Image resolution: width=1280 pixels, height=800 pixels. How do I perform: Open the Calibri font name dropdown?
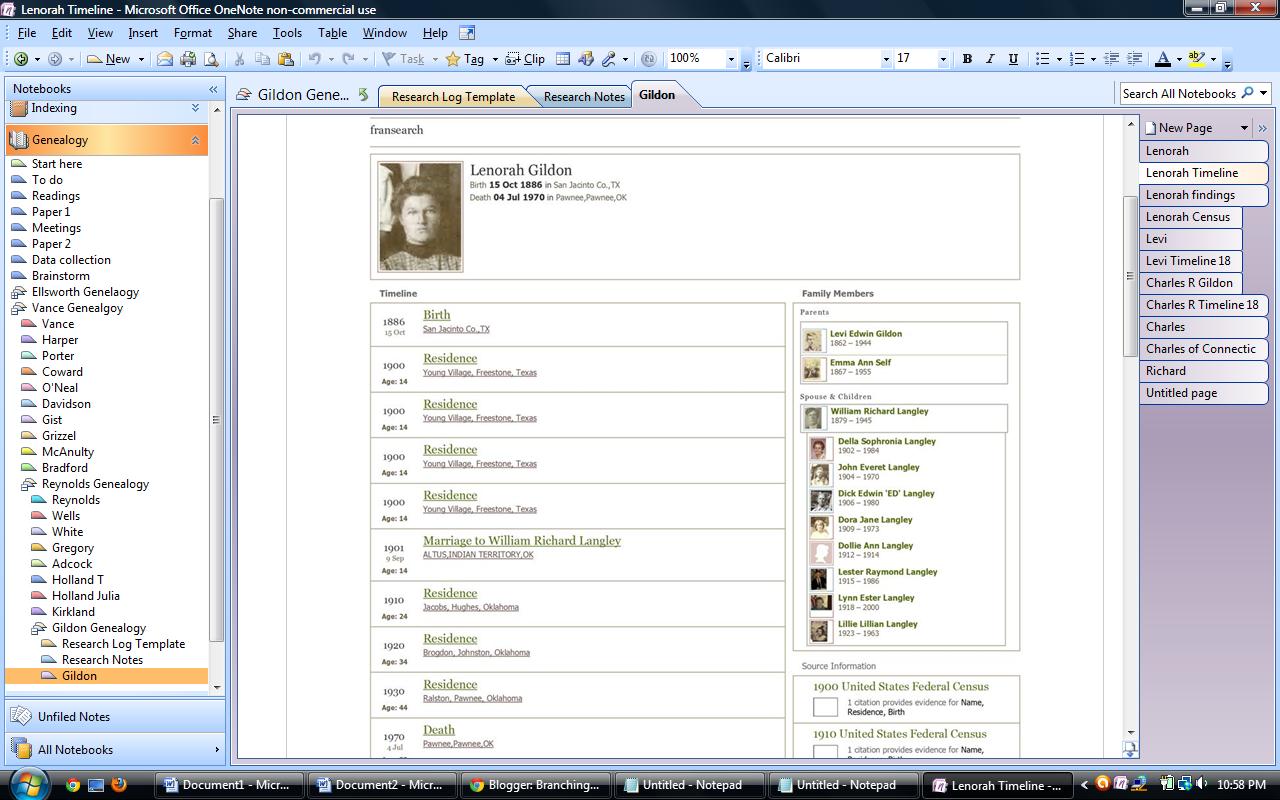click(x=886, y=59)
